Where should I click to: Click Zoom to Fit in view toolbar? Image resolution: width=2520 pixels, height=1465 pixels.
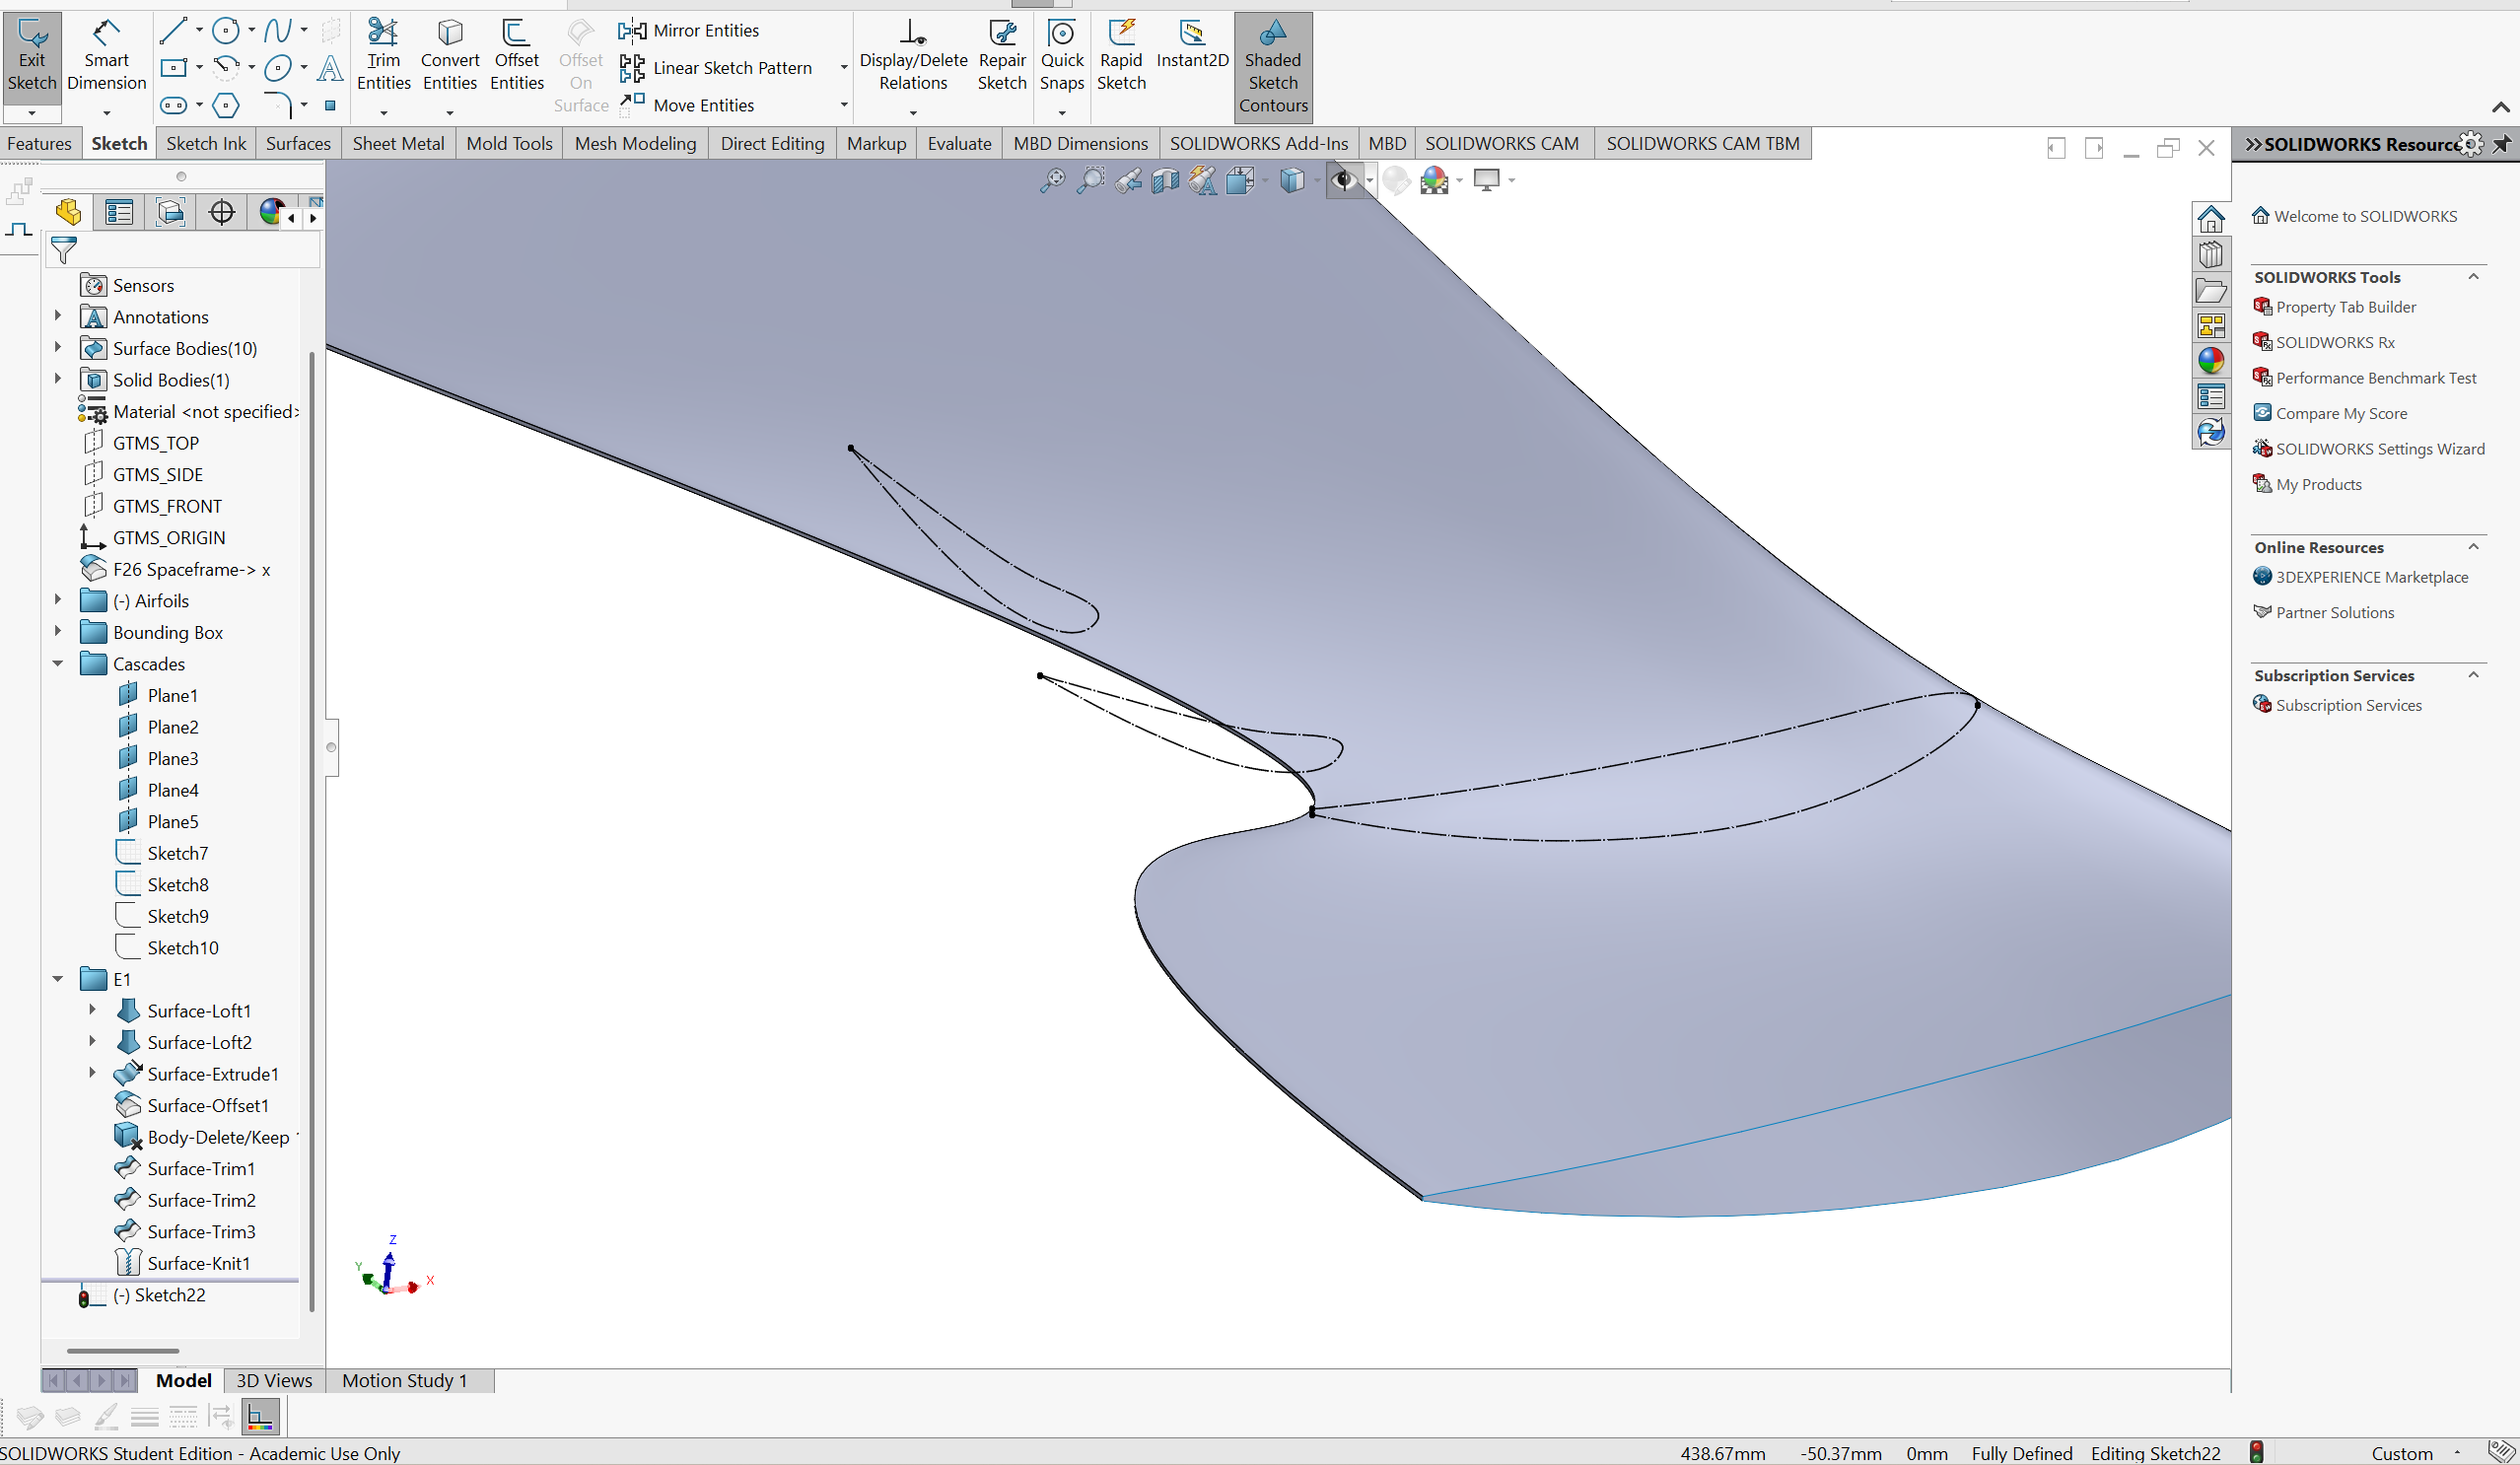(x=1052, y=181)
